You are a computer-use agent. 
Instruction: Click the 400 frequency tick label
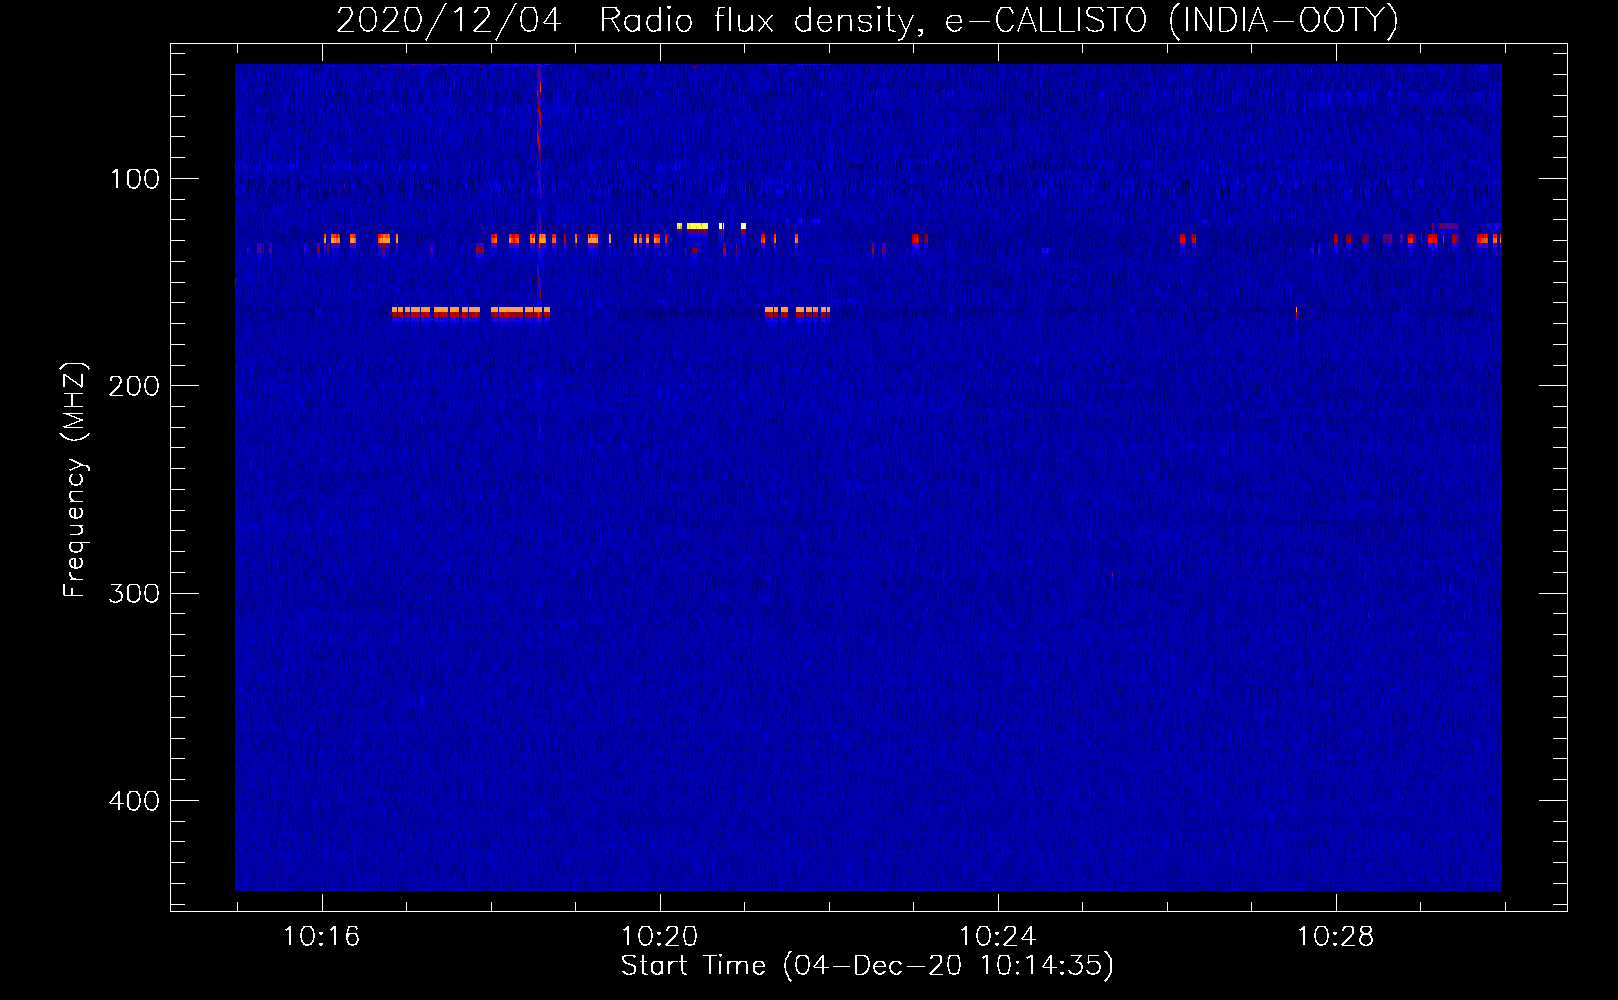(x=134, y=801)
